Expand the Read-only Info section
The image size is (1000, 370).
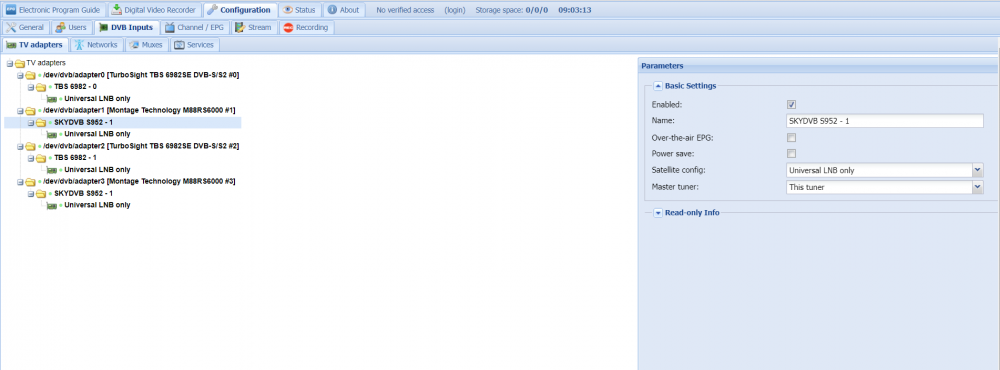point(658,212)
